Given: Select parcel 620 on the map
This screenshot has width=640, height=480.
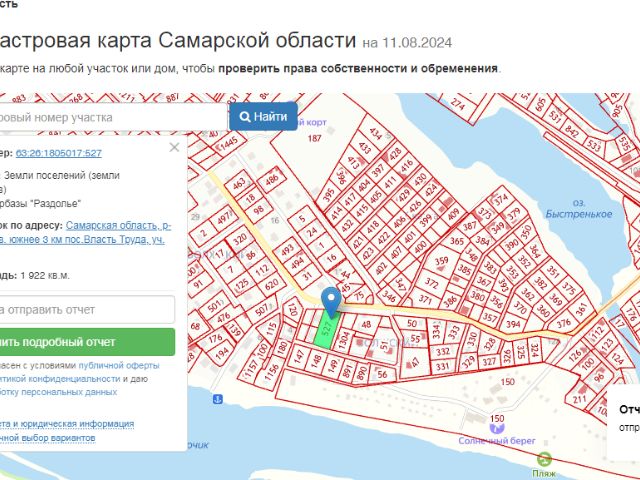Looking at the screenshot, I should (x=272, y=284).
